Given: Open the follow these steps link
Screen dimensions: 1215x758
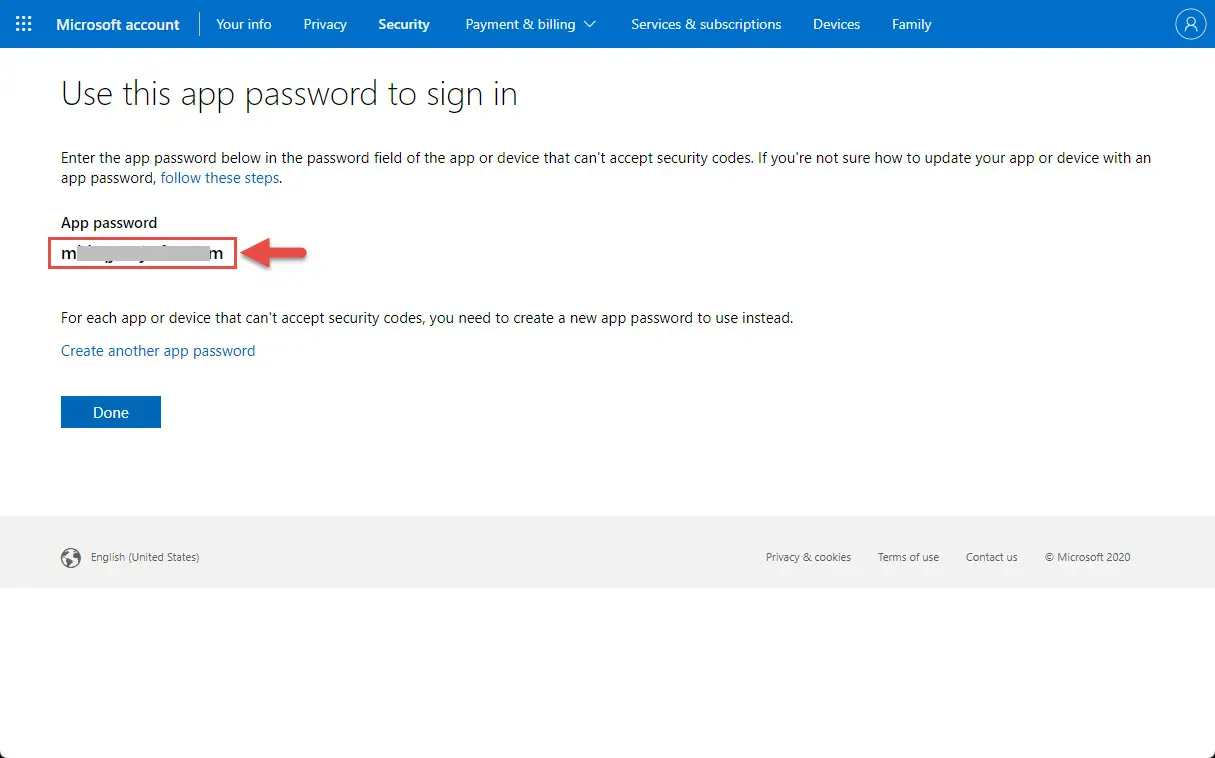Looking at the screenshot, I should [220, 178].
